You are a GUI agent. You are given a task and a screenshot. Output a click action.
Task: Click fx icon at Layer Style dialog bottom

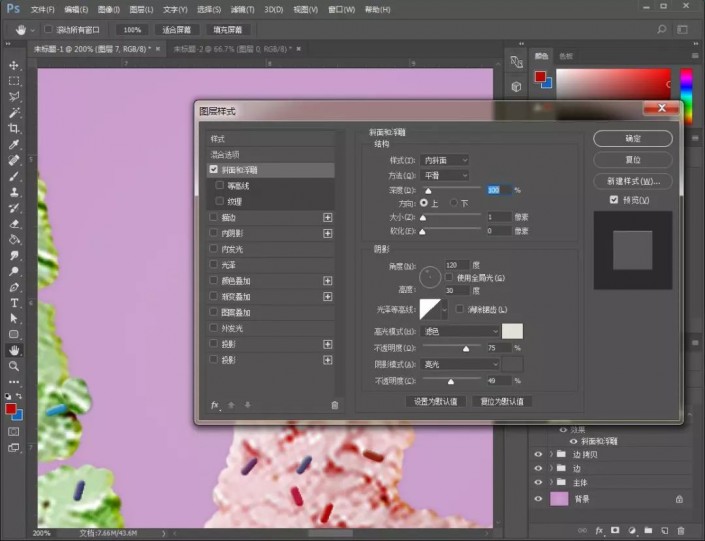pos(215,405)
